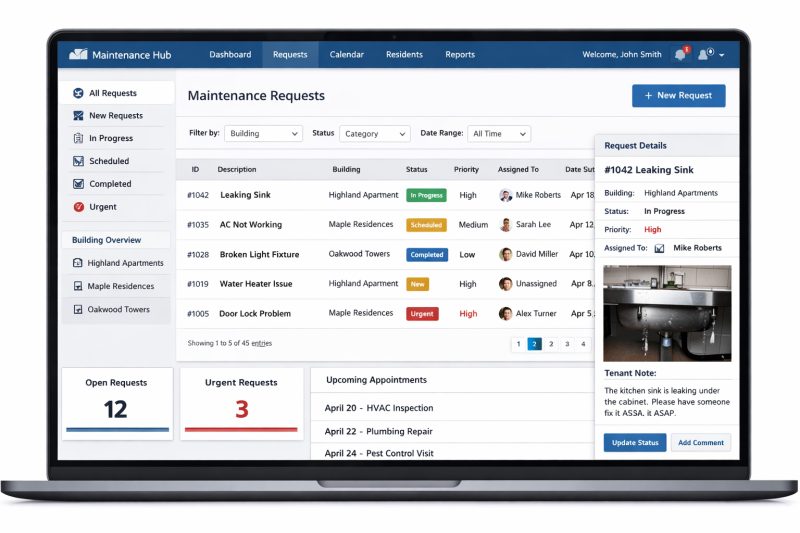Click the orange Scheduled status badge
This screenshot has height=533, width=800.
pos(427,225)
